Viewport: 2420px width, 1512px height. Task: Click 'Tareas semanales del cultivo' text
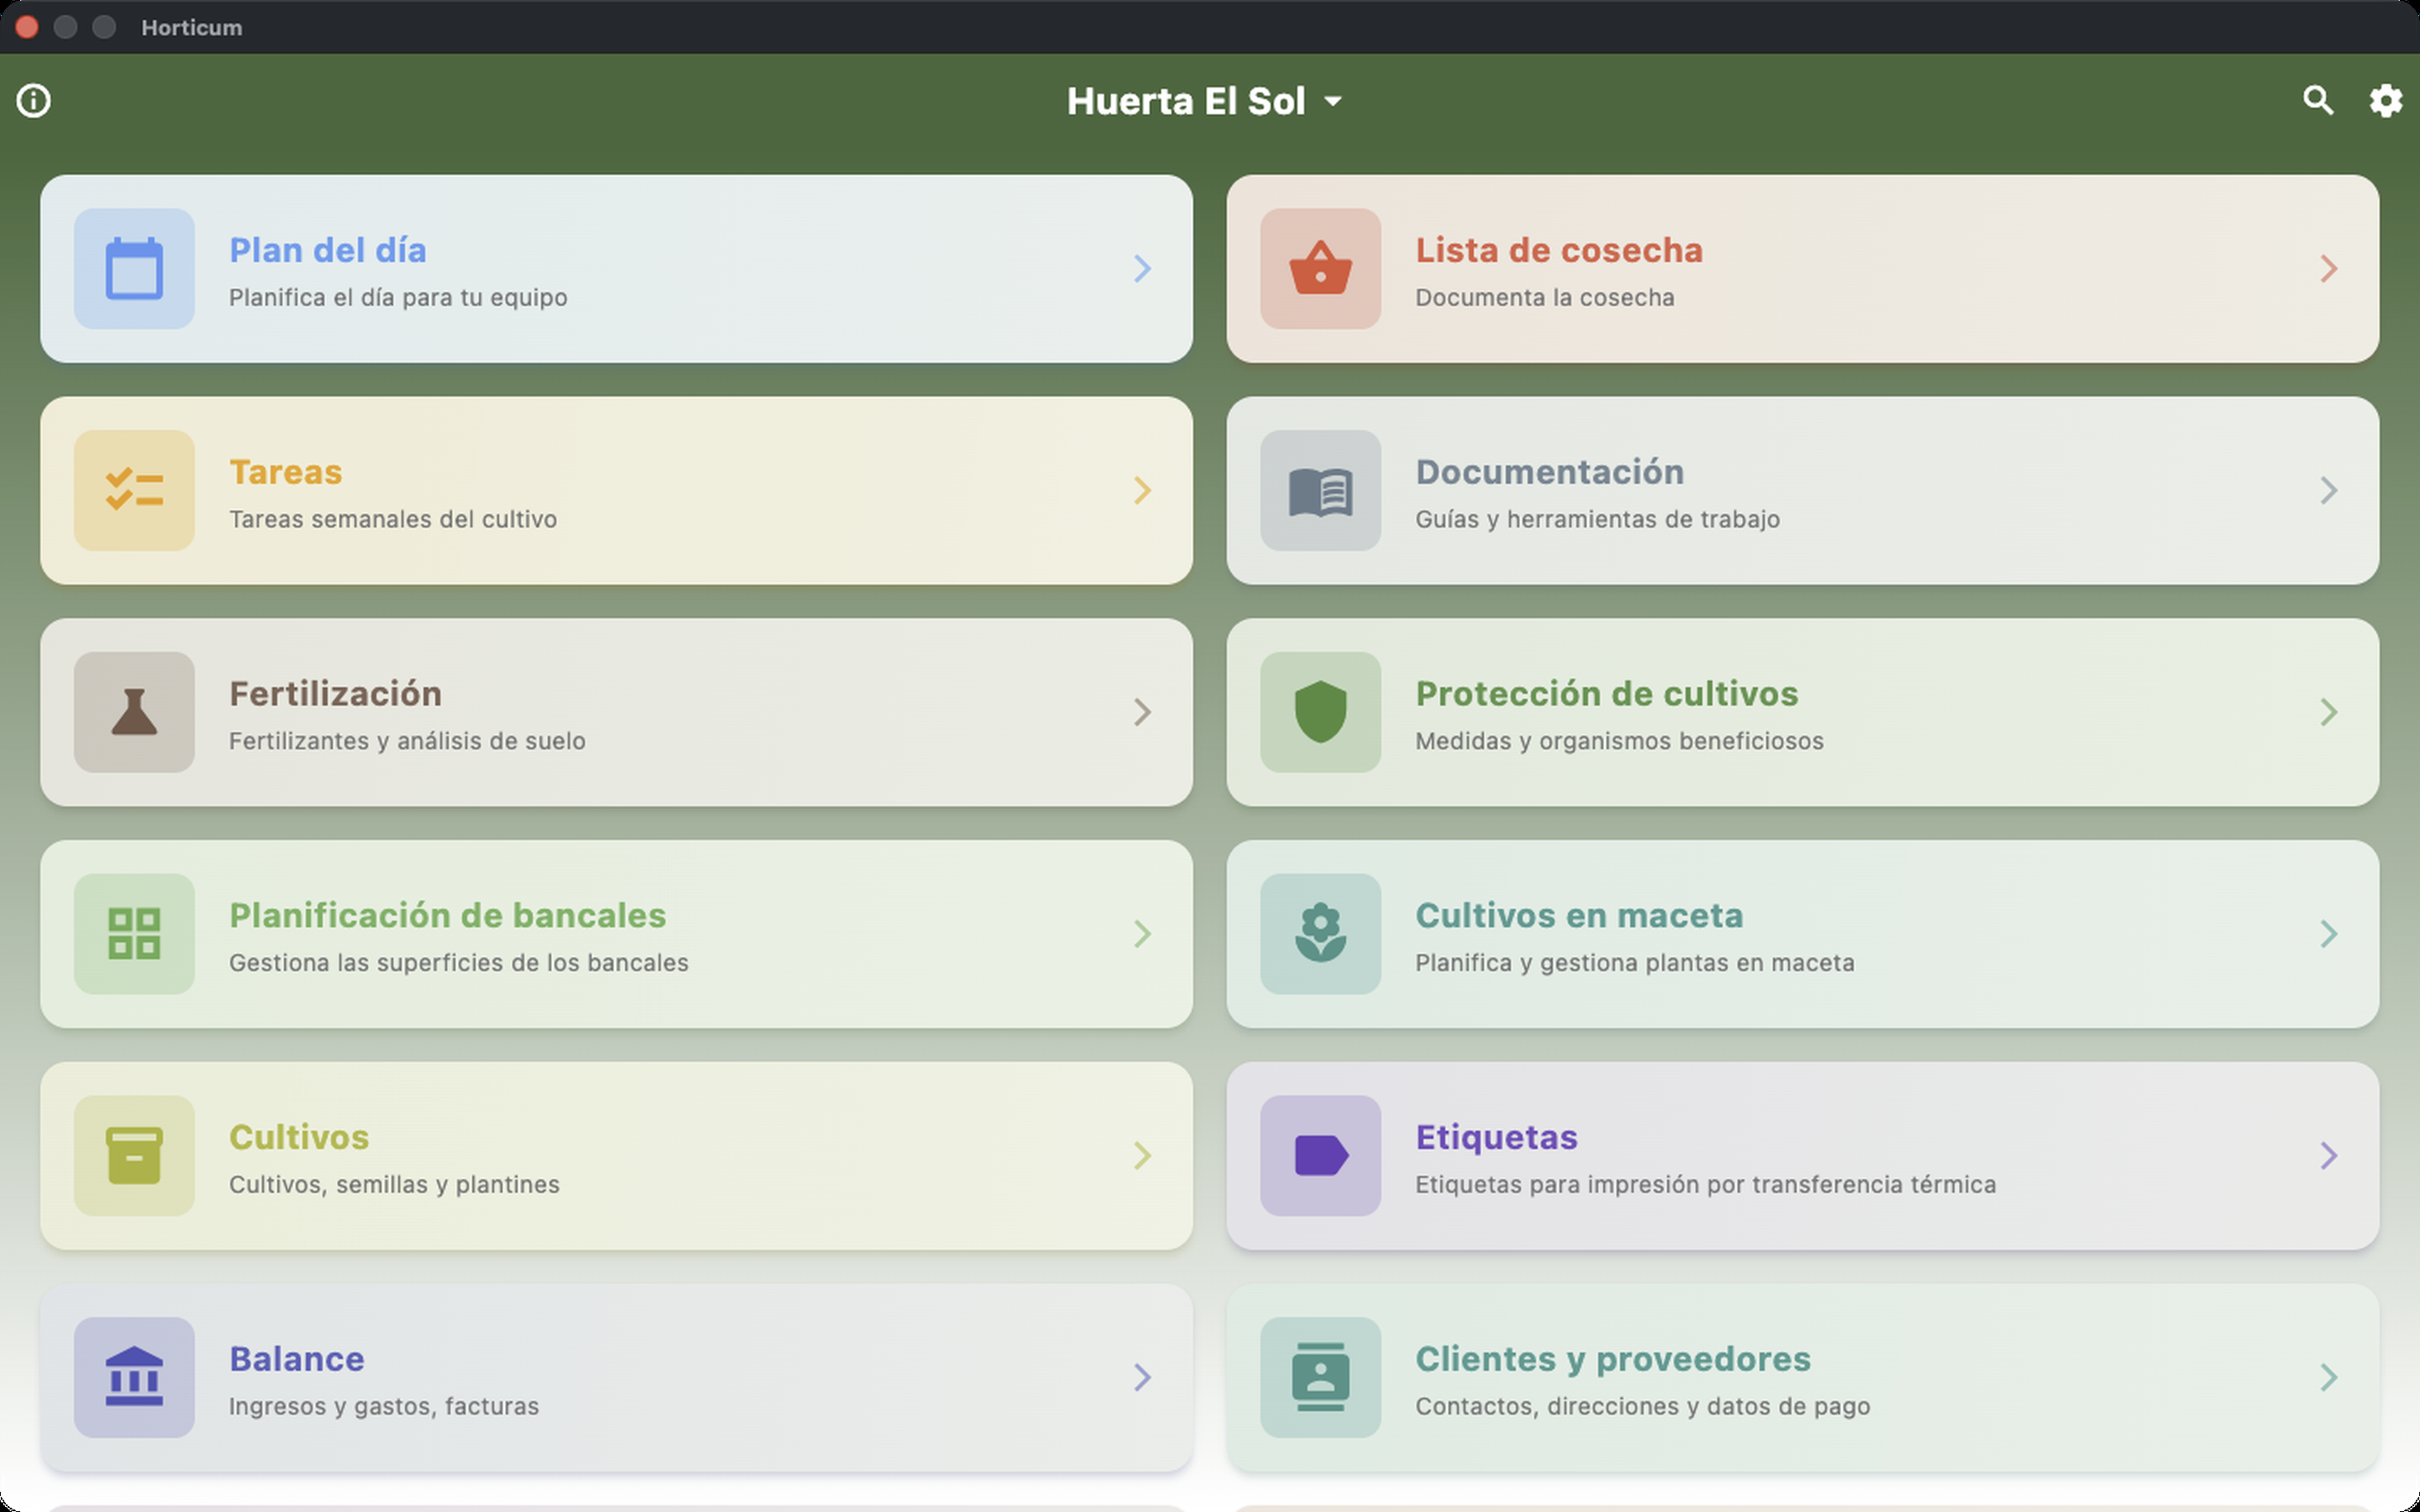pos(393,519)
